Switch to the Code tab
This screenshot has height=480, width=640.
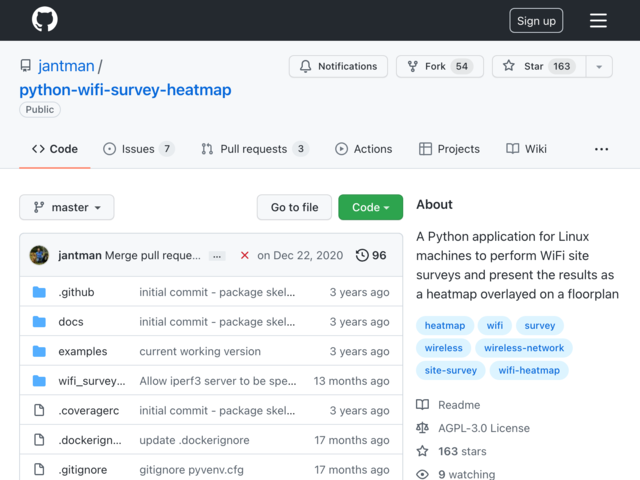[x=55, y=149]
